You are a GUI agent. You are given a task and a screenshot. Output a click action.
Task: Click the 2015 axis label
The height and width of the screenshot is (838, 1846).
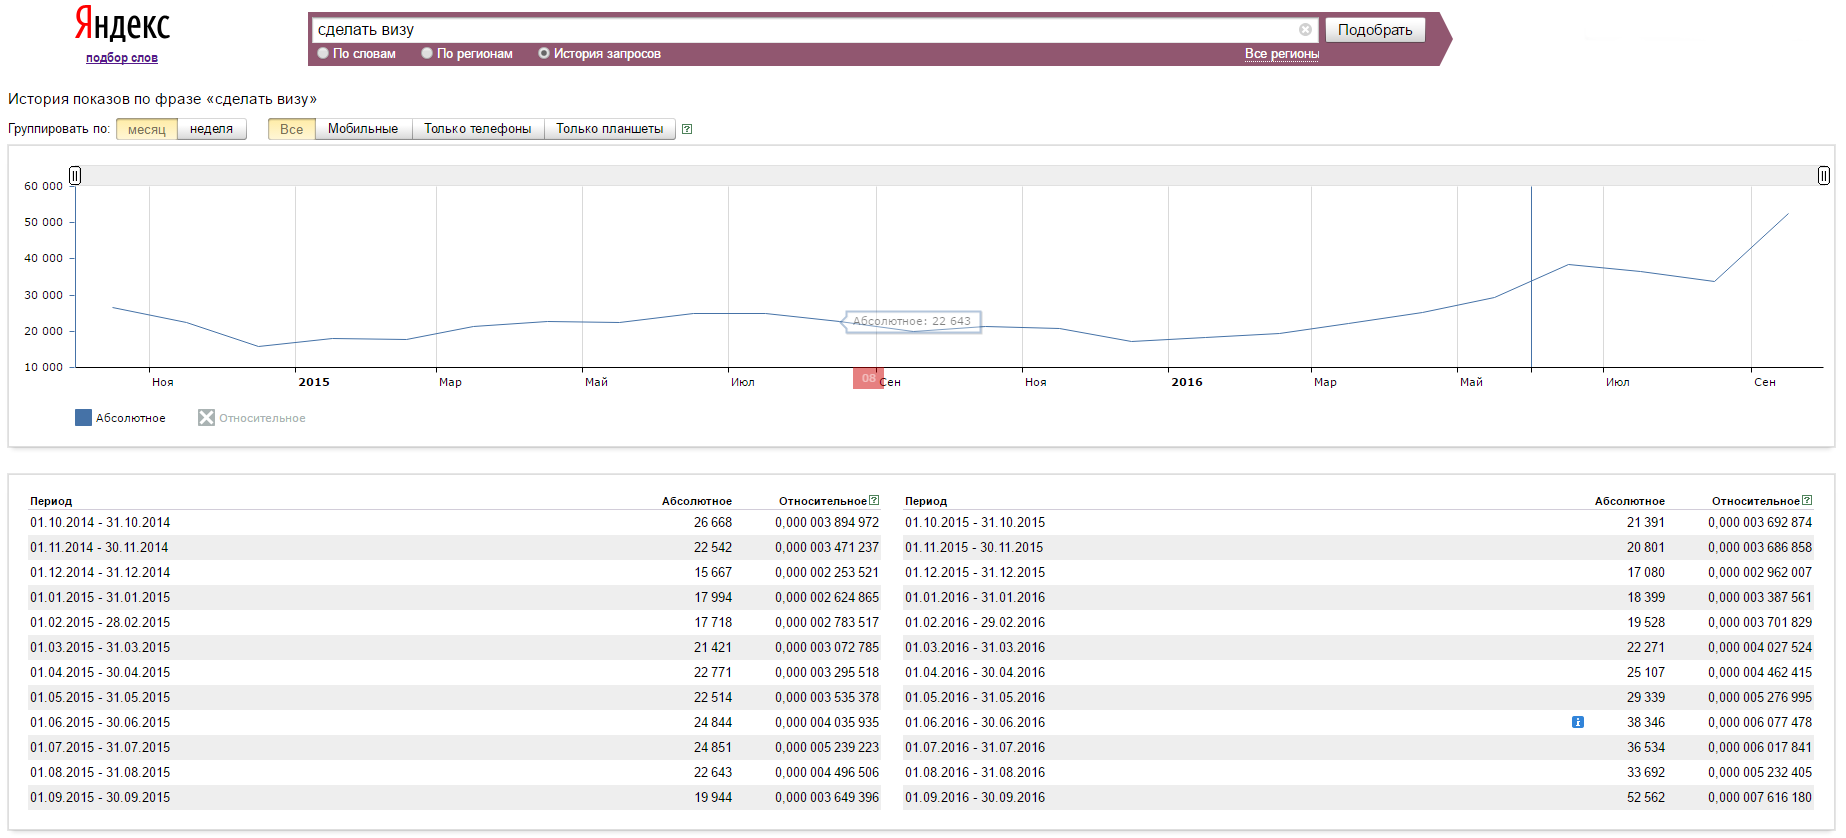coord(314,382)
